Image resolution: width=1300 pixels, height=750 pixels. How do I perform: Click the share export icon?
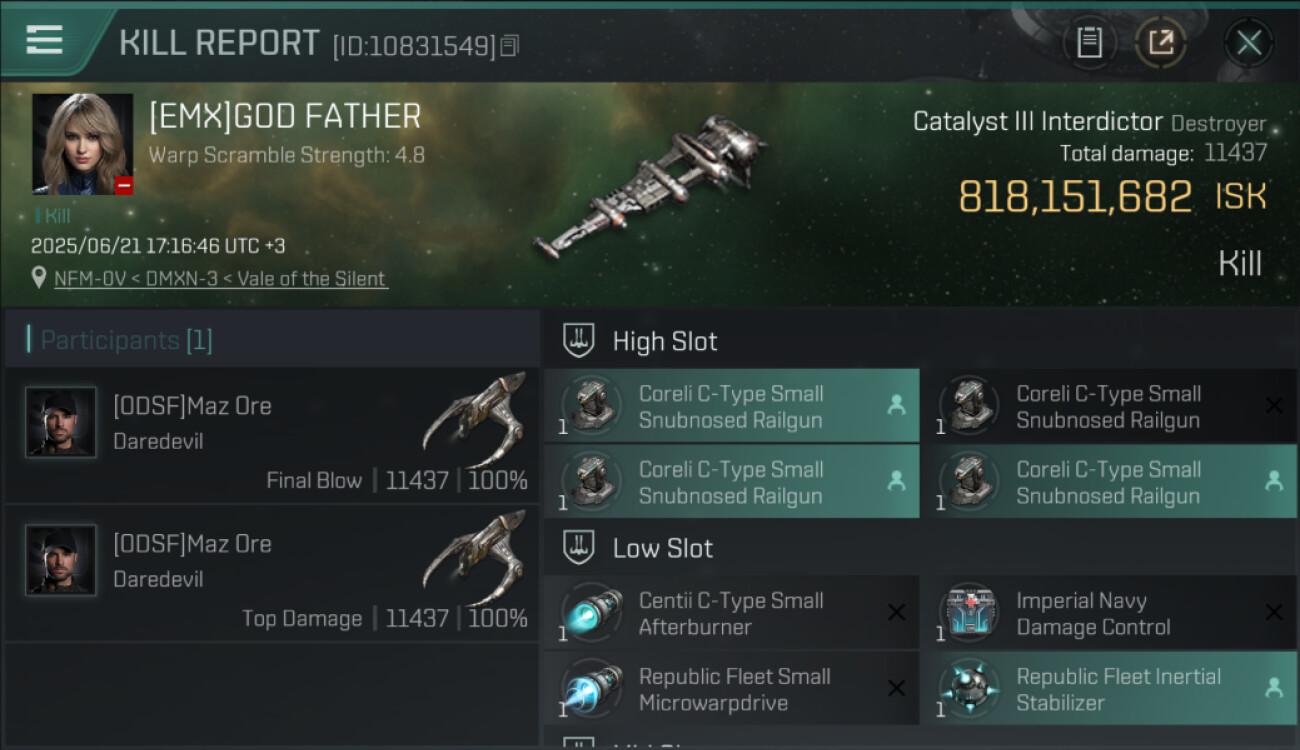1161,43
